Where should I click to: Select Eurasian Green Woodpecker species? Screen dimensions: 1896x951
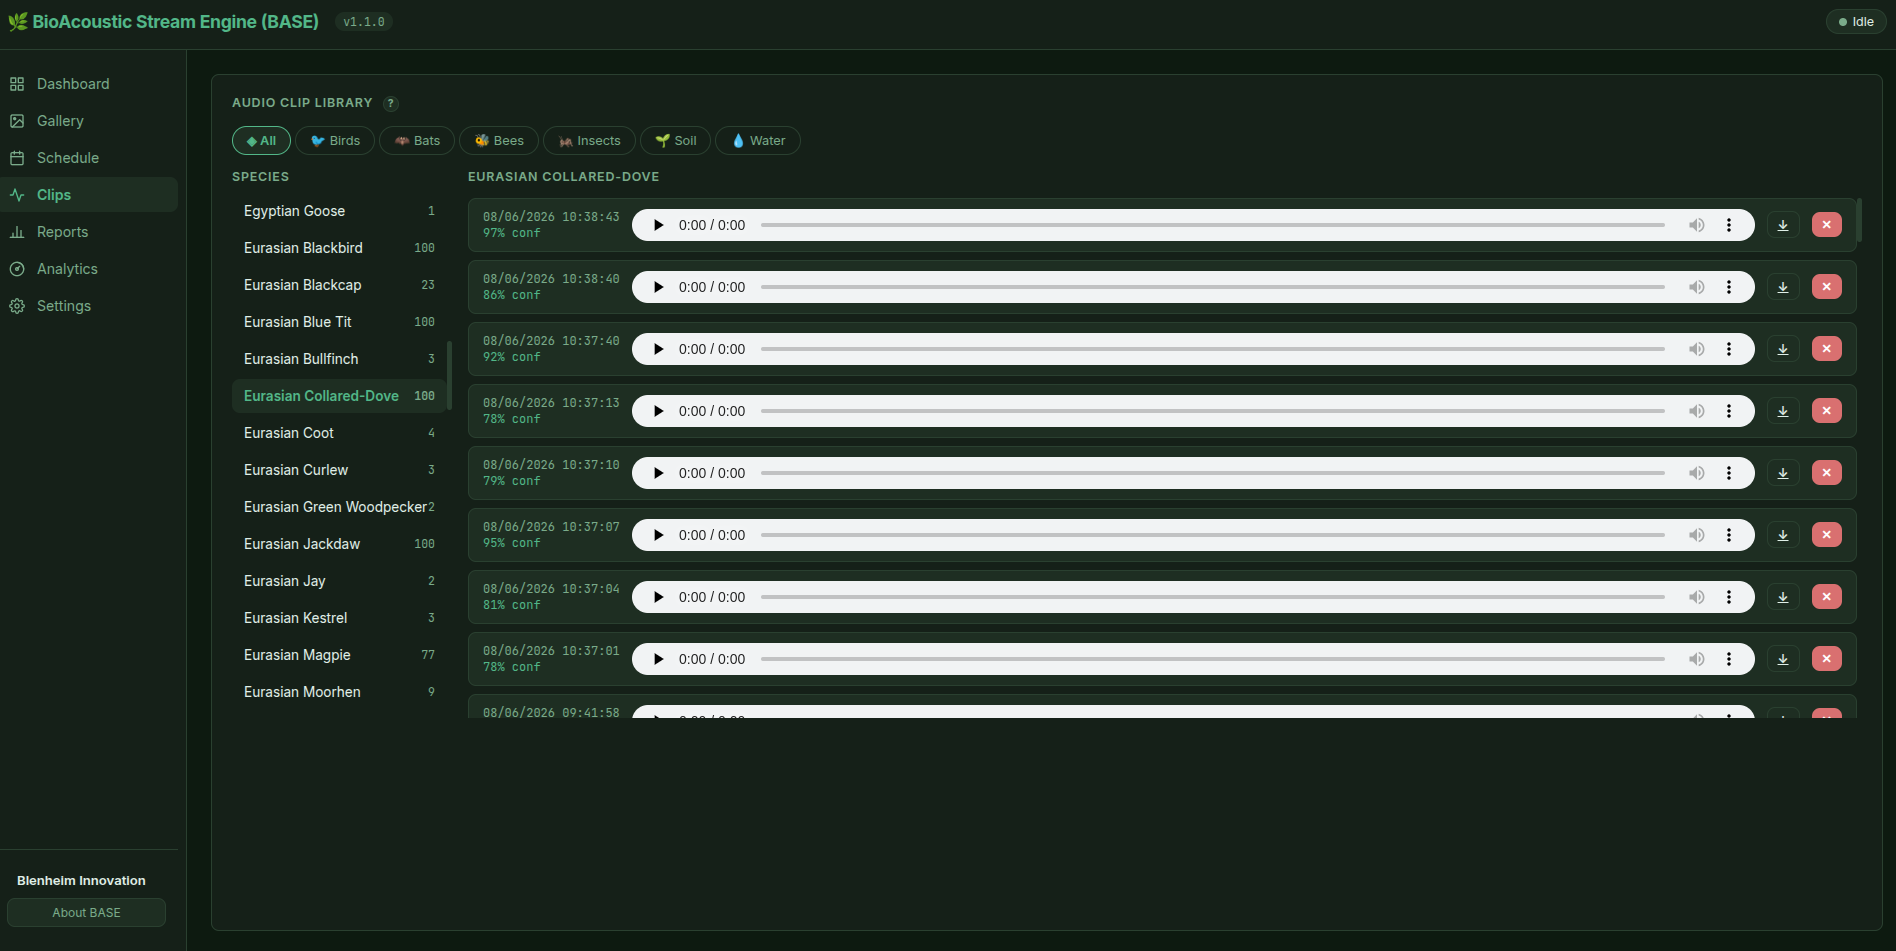tap(339, 507)
